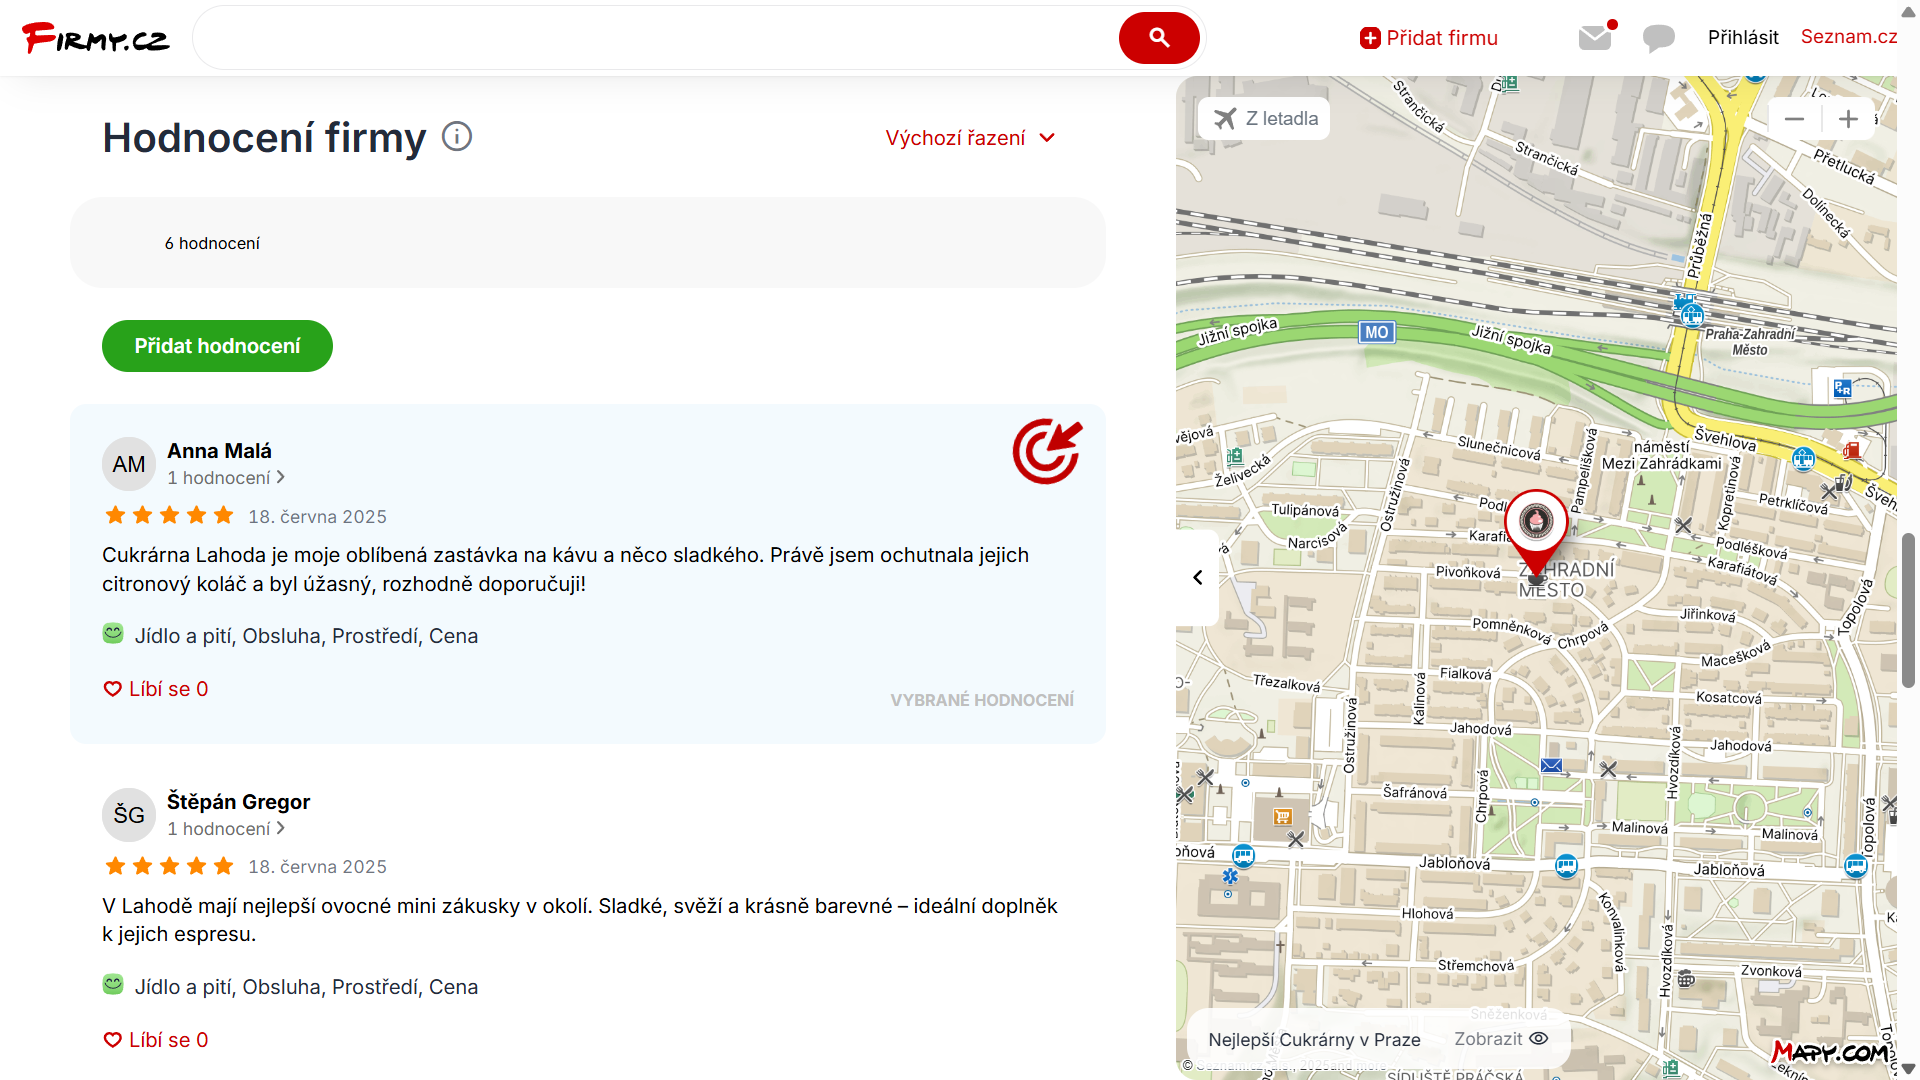
Task: Click the Přidat firmu link
Action: pyautogui.click(x=1429, y=38)
